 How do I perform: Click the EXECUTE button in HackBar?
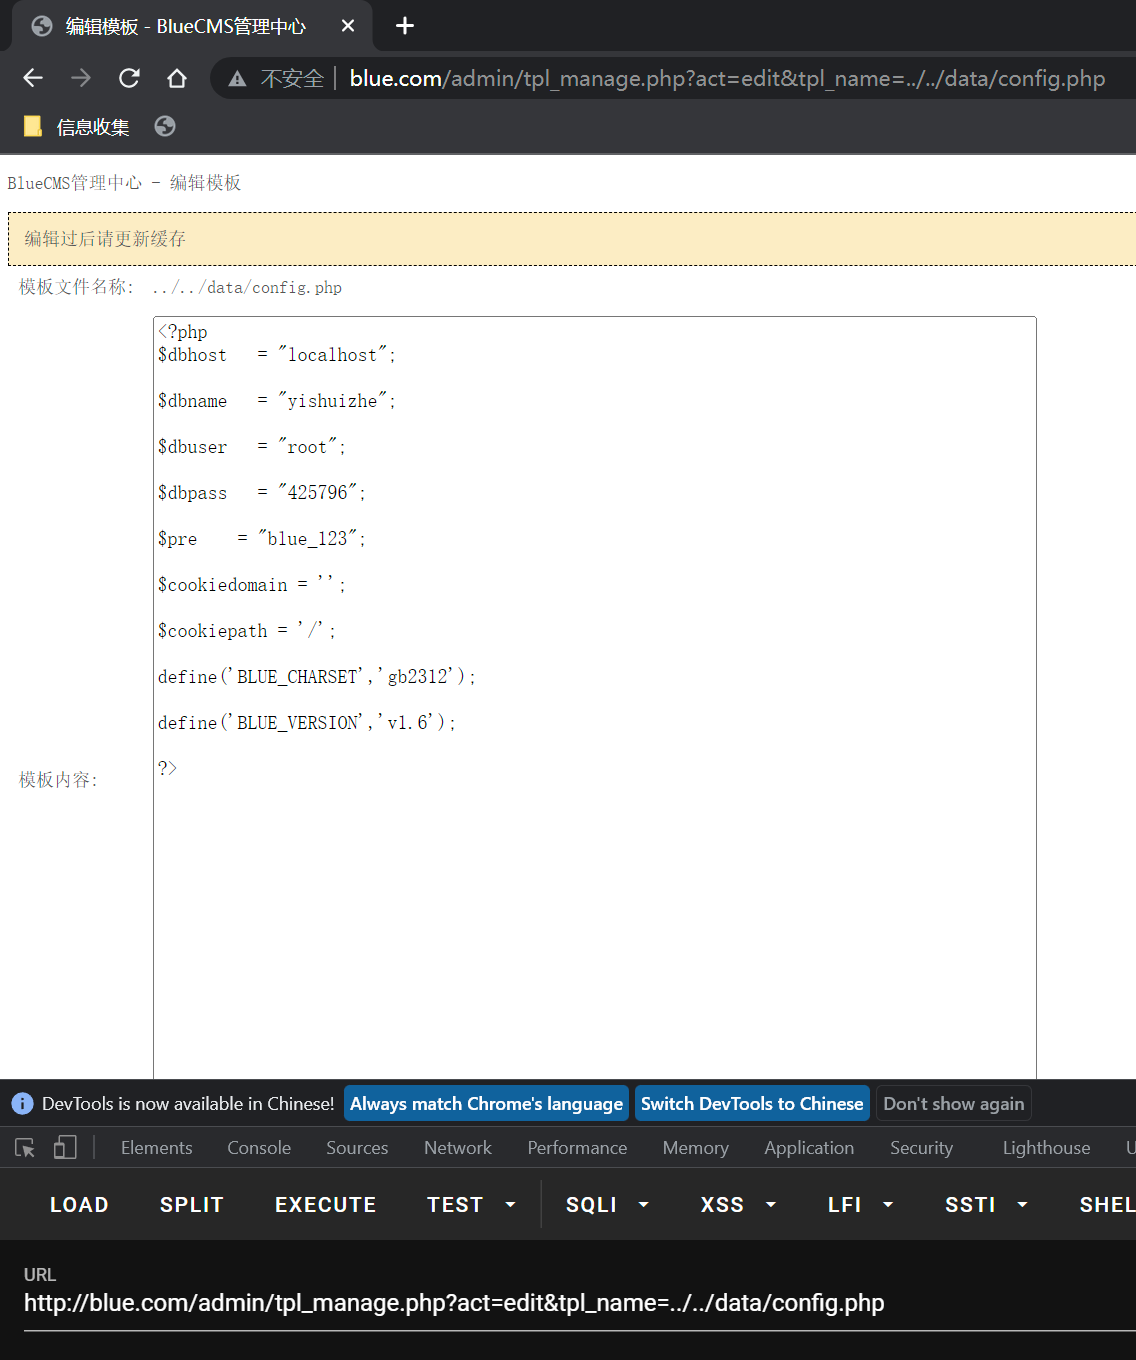tap(326, 1205)
